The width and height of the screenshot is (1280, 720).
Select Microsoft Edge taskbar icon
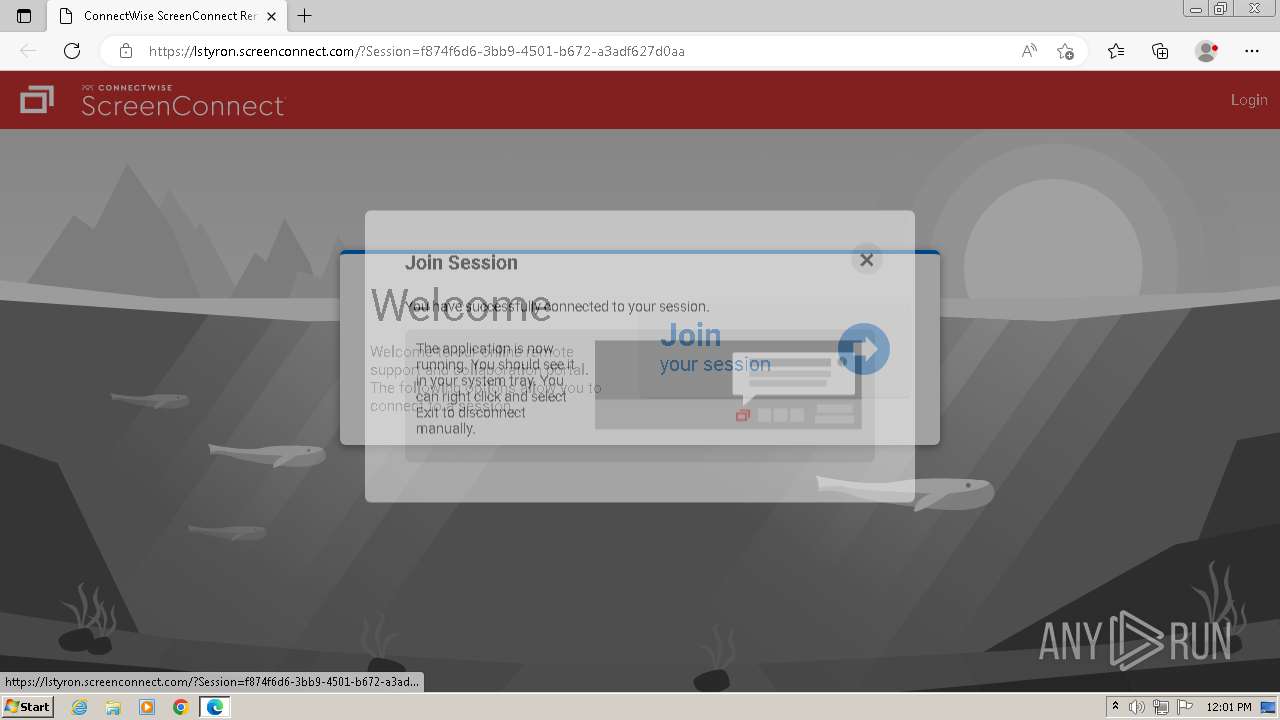(x=215, y=707)
